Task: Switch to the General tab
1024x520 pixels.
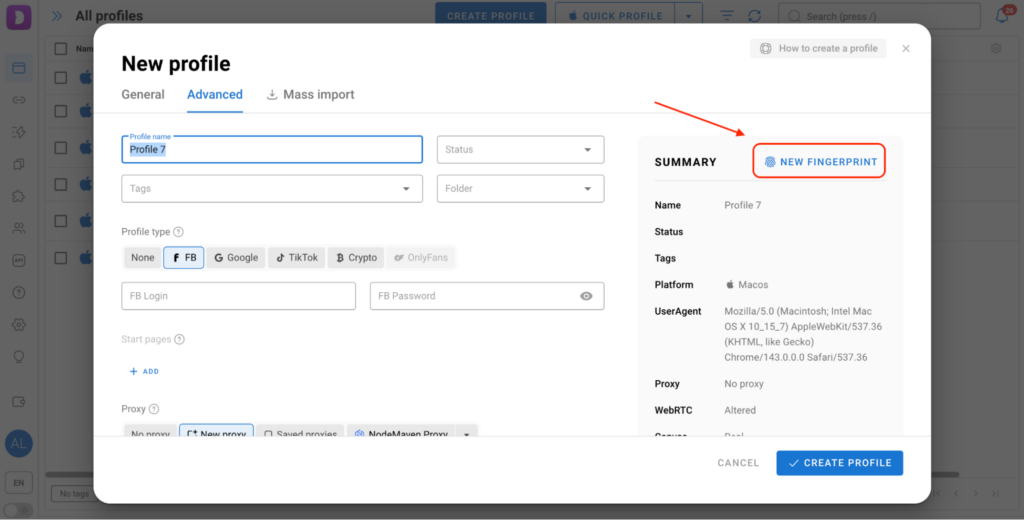Action: click(143, 95)
